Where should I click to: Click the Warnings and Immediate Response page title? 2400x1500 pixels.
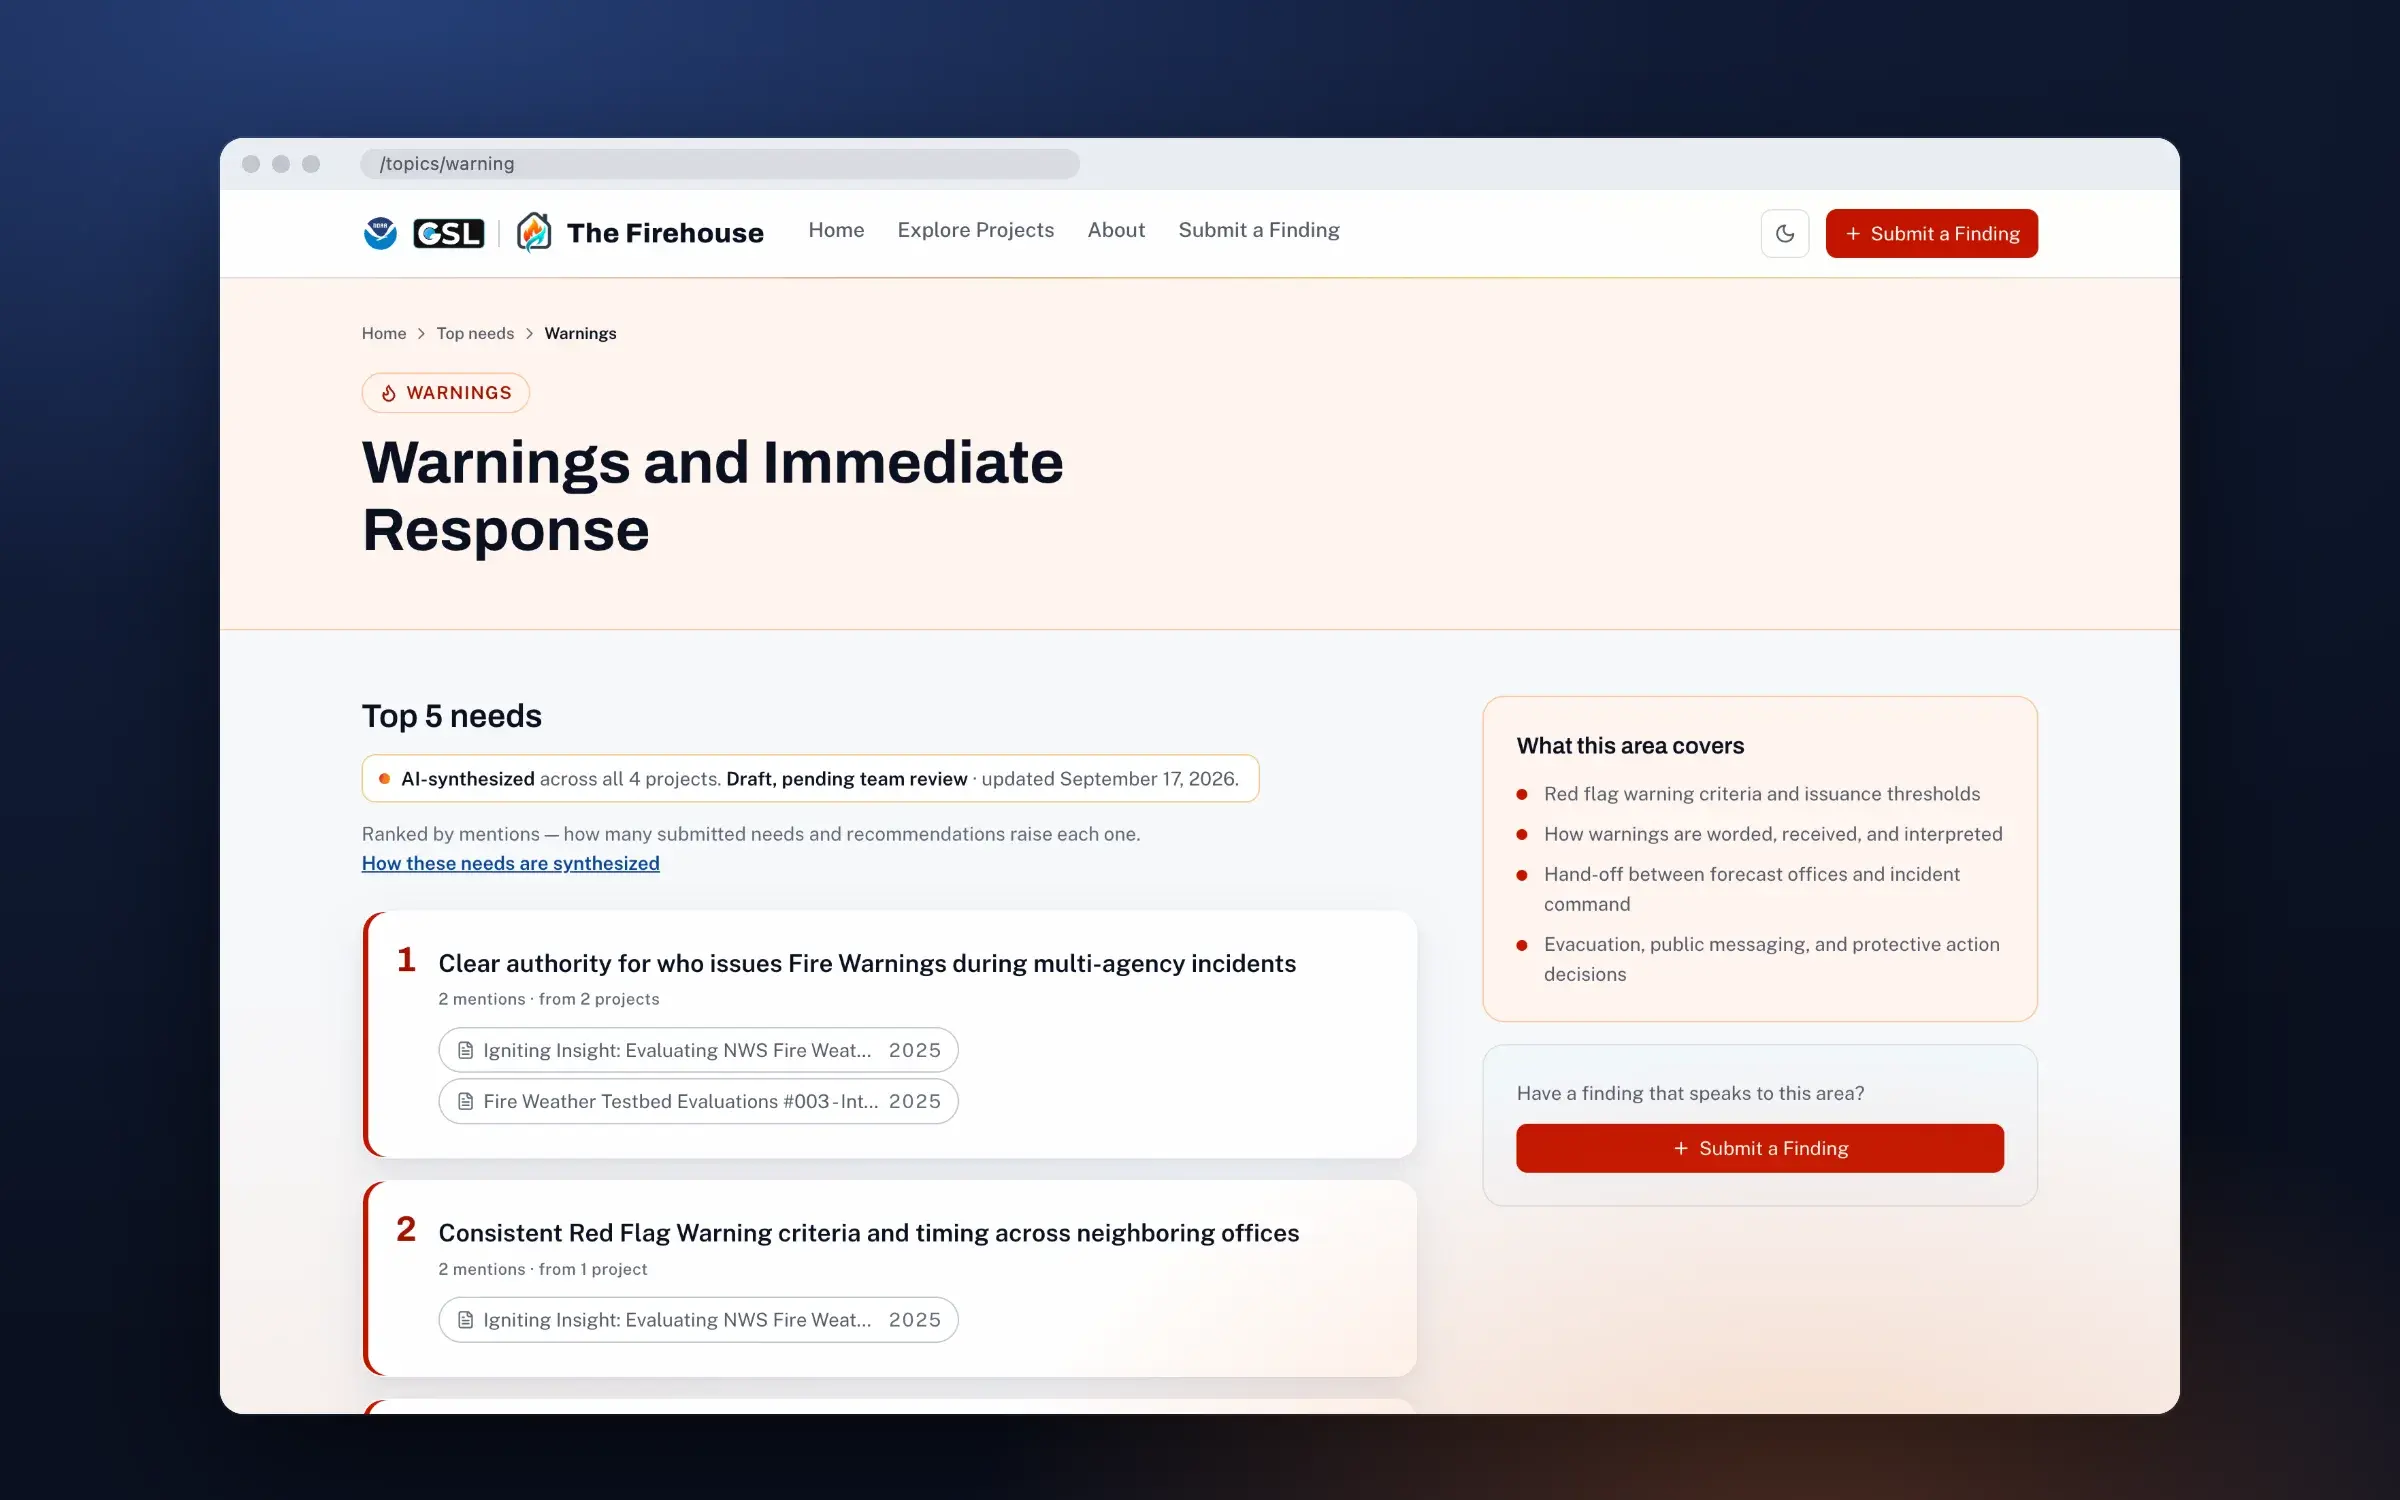click(x=712, y=496)
